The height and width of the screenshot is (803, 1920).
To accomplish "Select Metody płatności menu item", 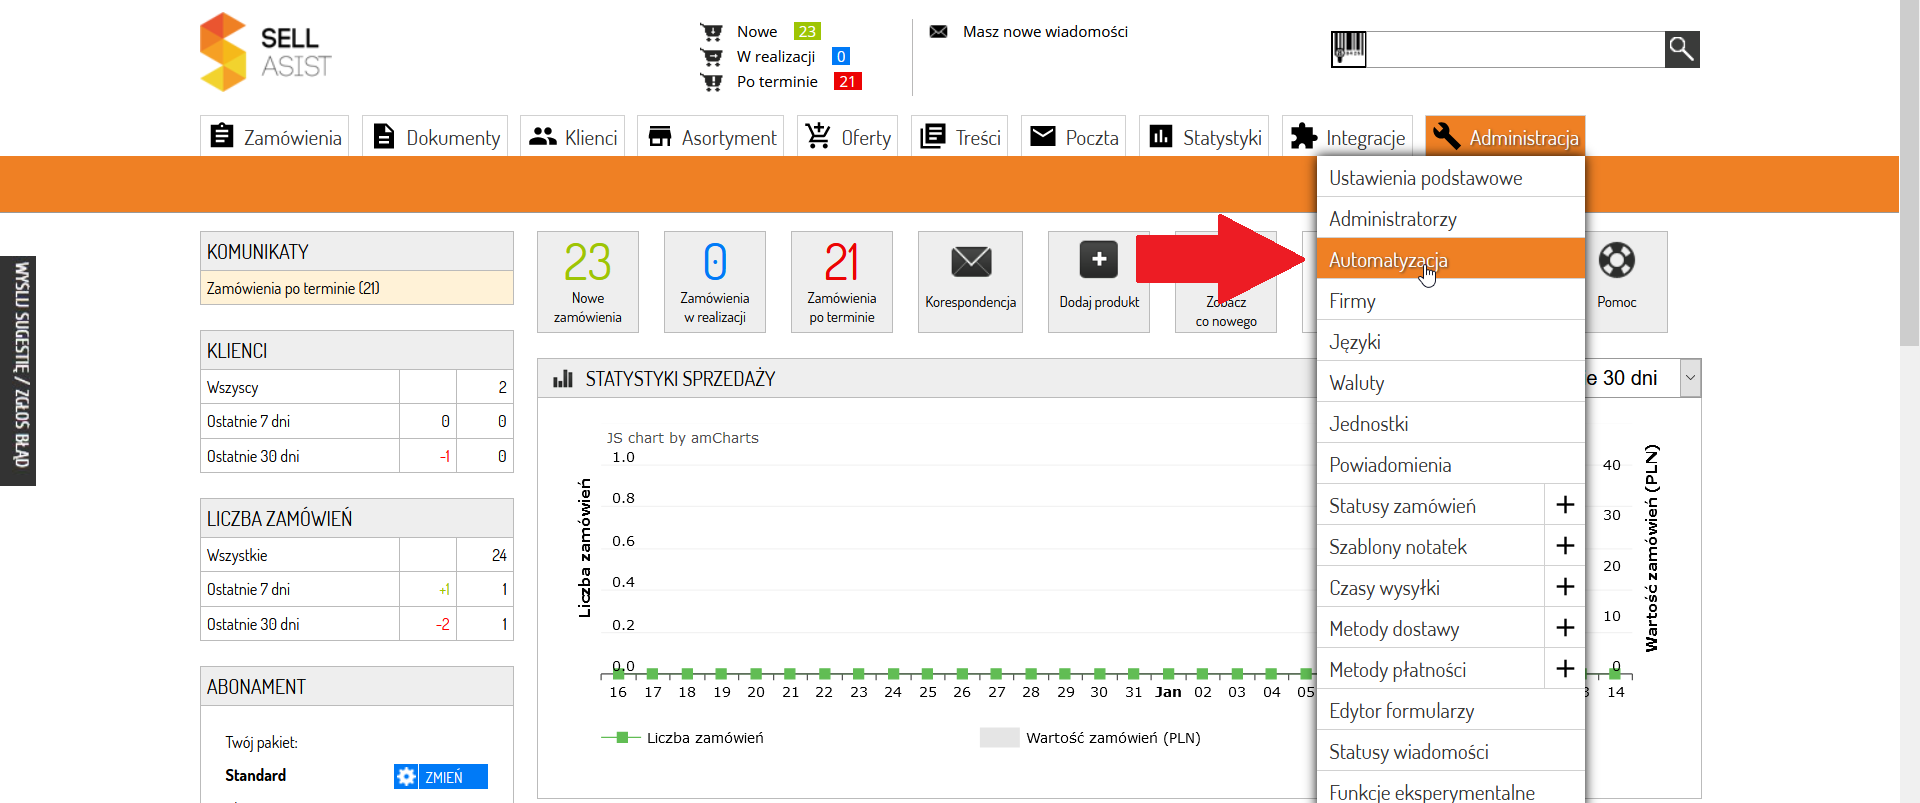I will coord(1431,670).
